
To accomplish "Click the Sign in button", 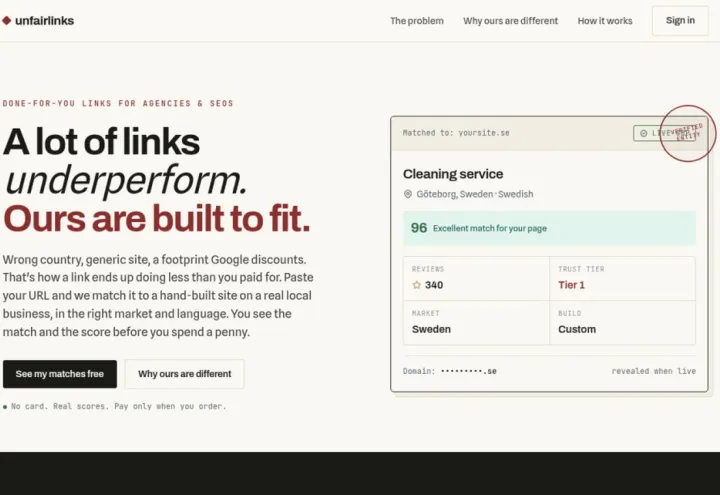I will point(680,21).
